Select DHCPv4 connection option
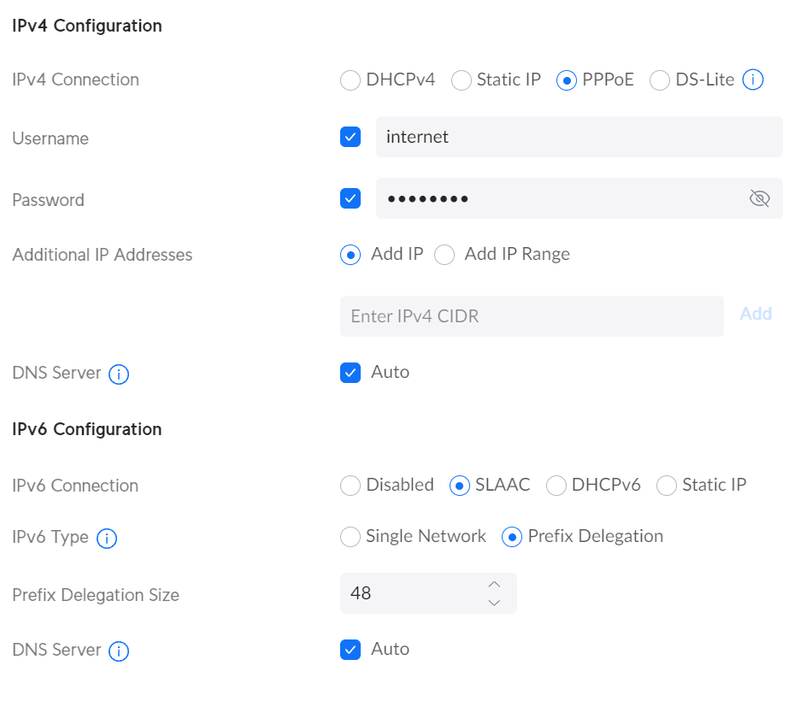 (x=350, y=80)
